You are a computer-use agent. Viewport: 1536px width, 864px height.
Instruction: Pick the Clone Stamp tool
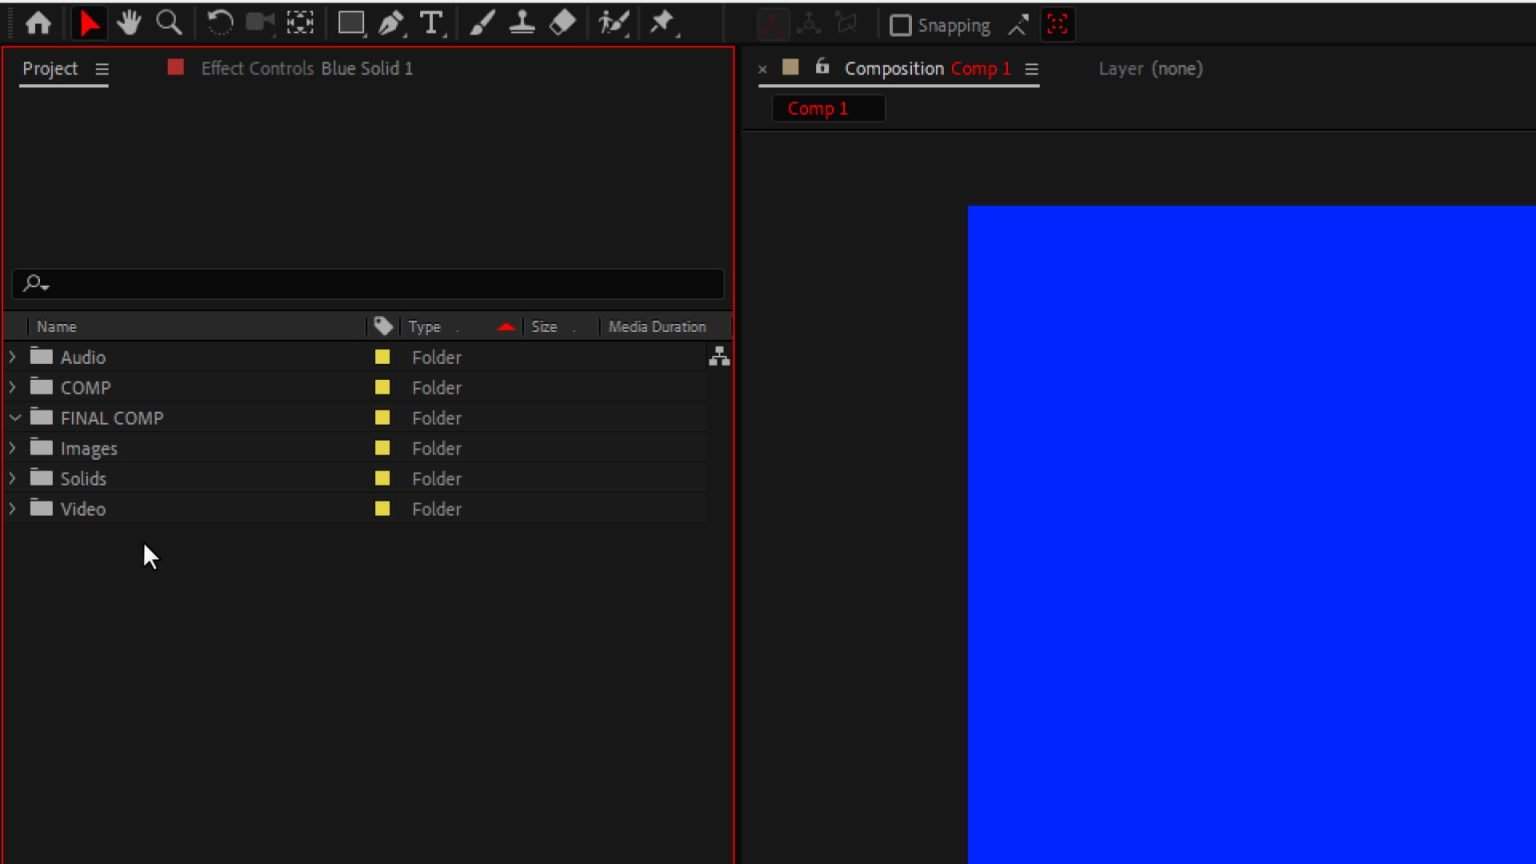(521, 23)
